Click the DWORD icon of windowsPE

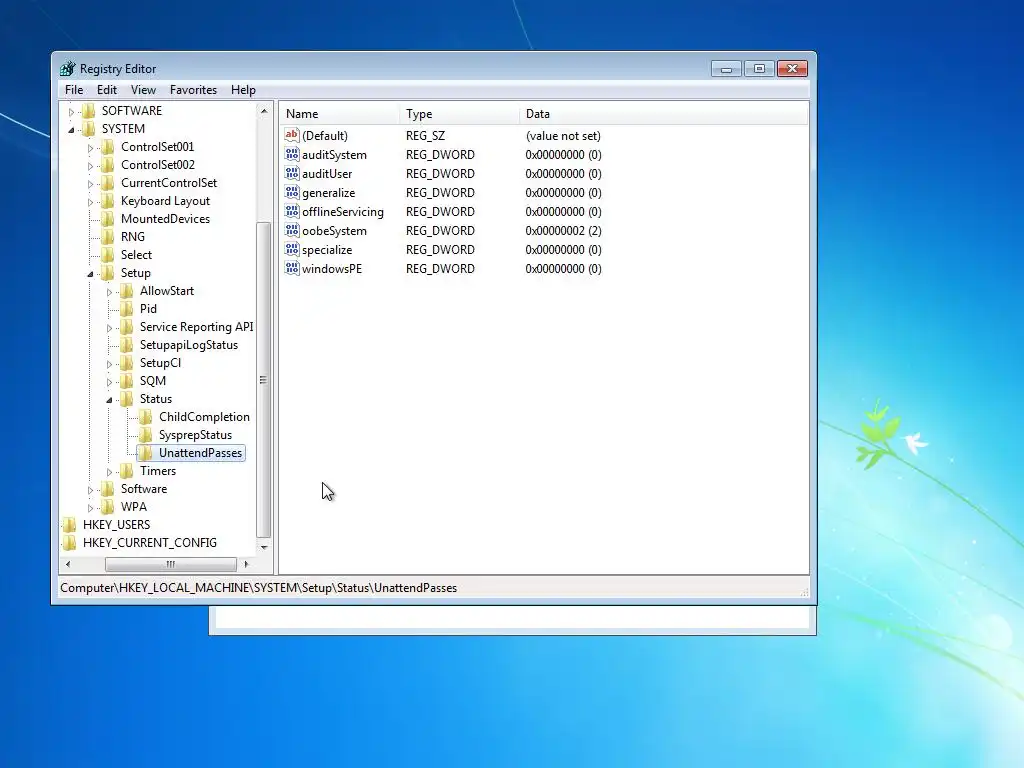tap(291, 268)
